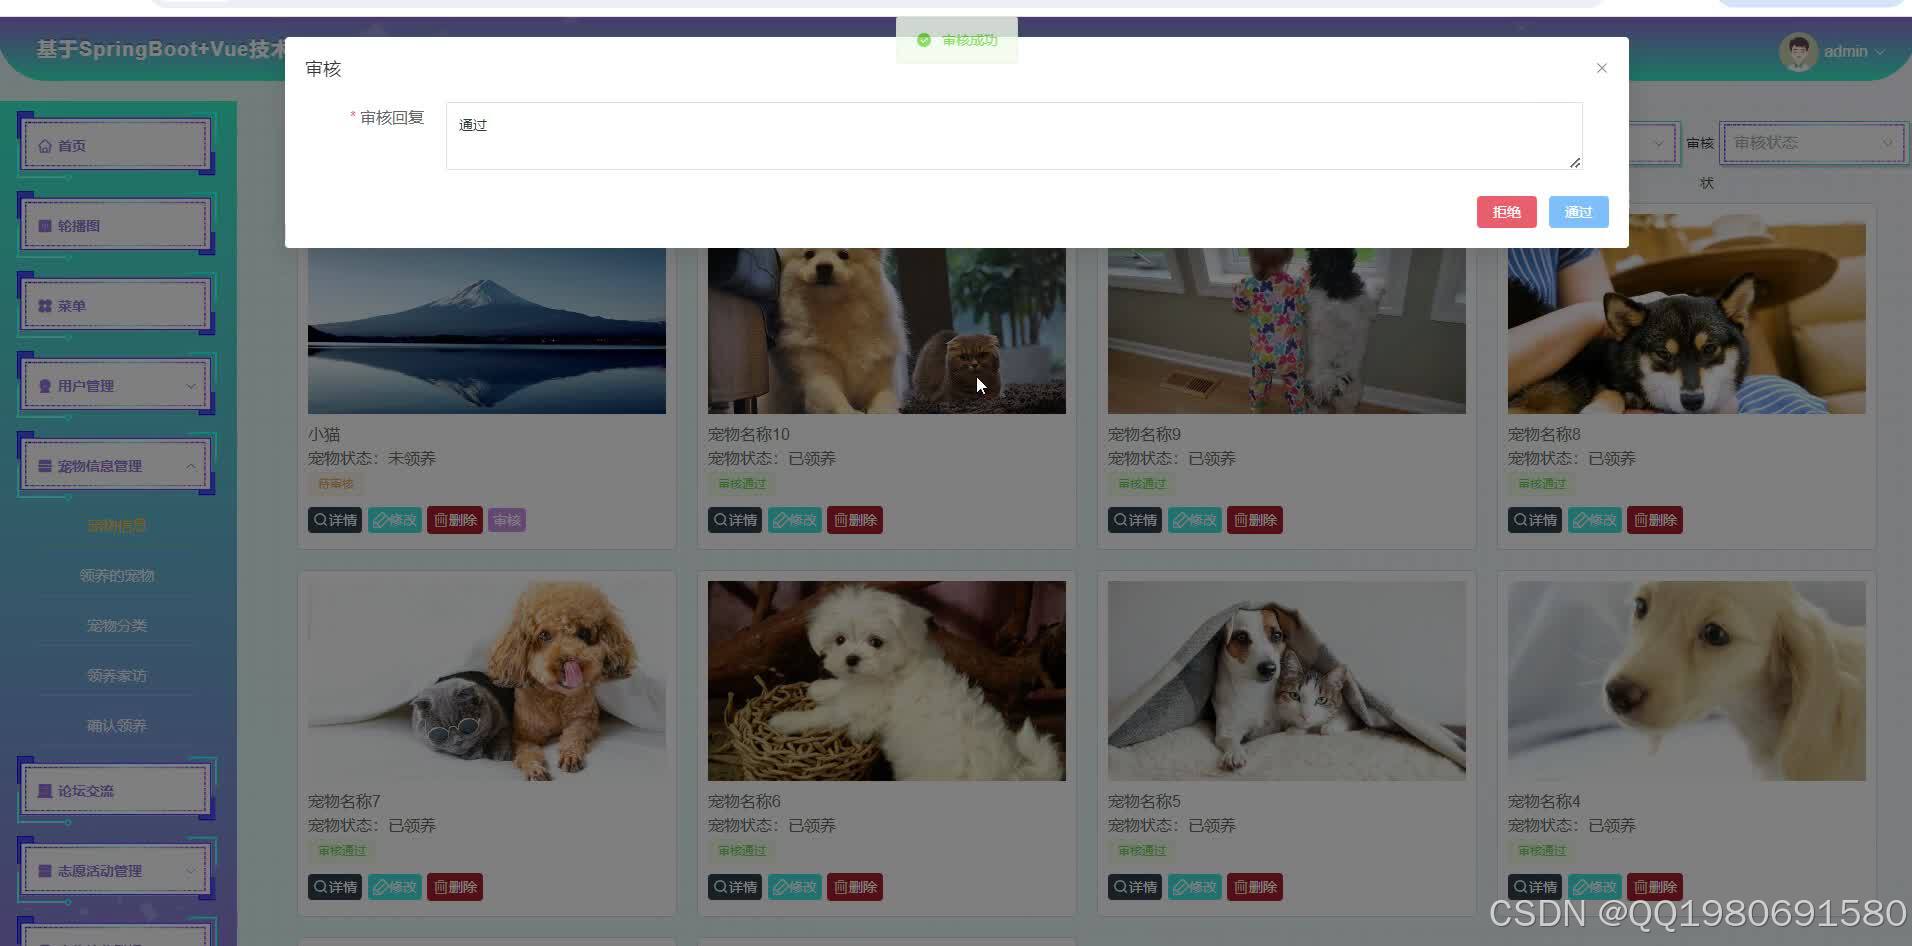Open 论坛交流 in the sidebar
Image resolution: width=1912 pixels, height=946 pixels.
(116, 790)
